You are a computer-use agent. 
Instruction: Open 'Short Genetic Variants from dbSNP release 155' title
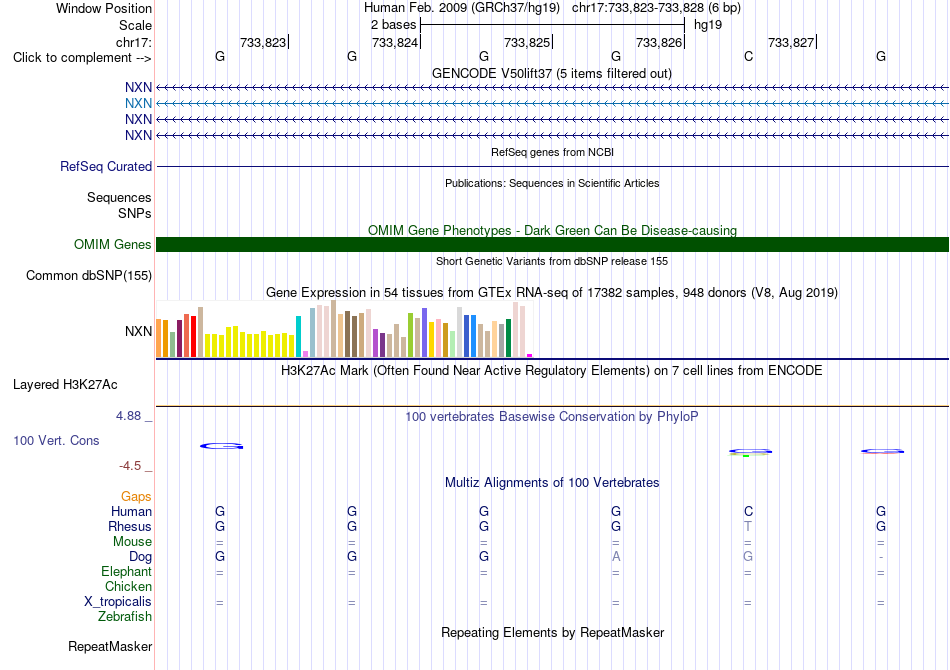(551, 261)
